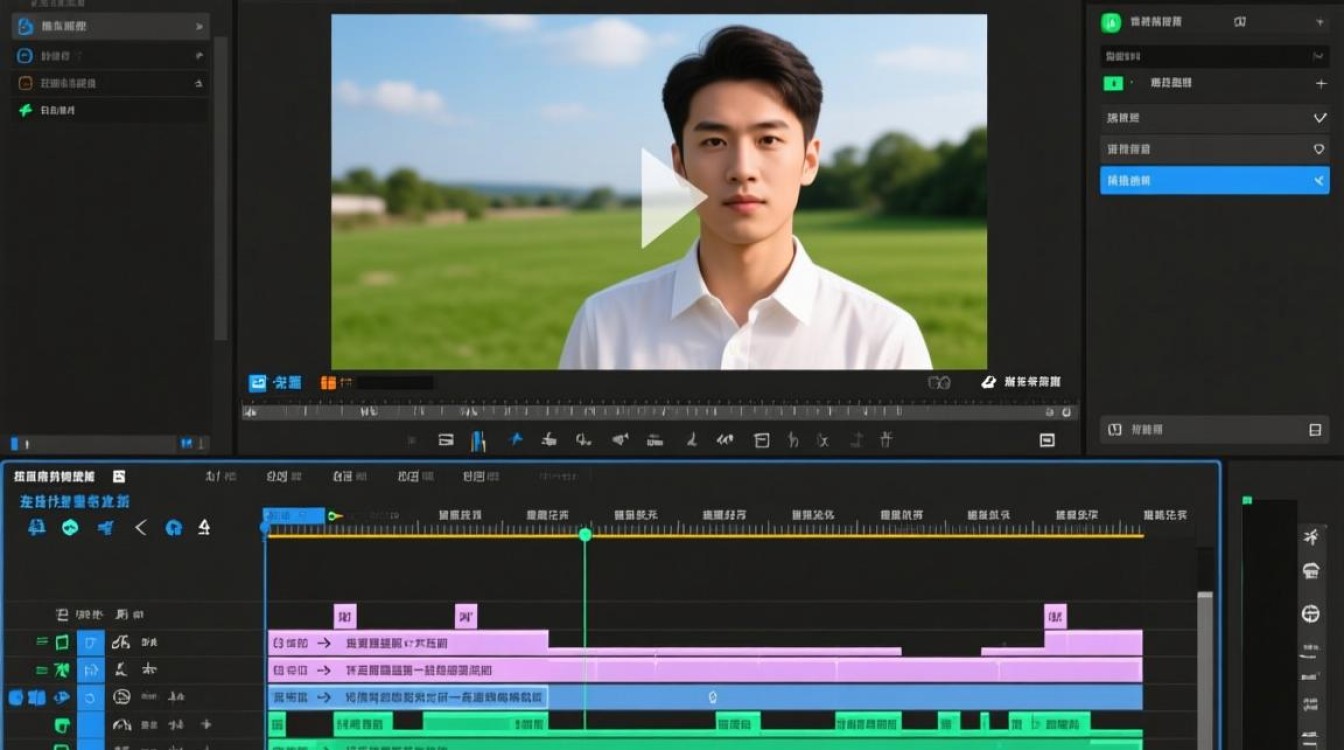Click the green rounded app icon atop right panel

[x=1110, y=22]
